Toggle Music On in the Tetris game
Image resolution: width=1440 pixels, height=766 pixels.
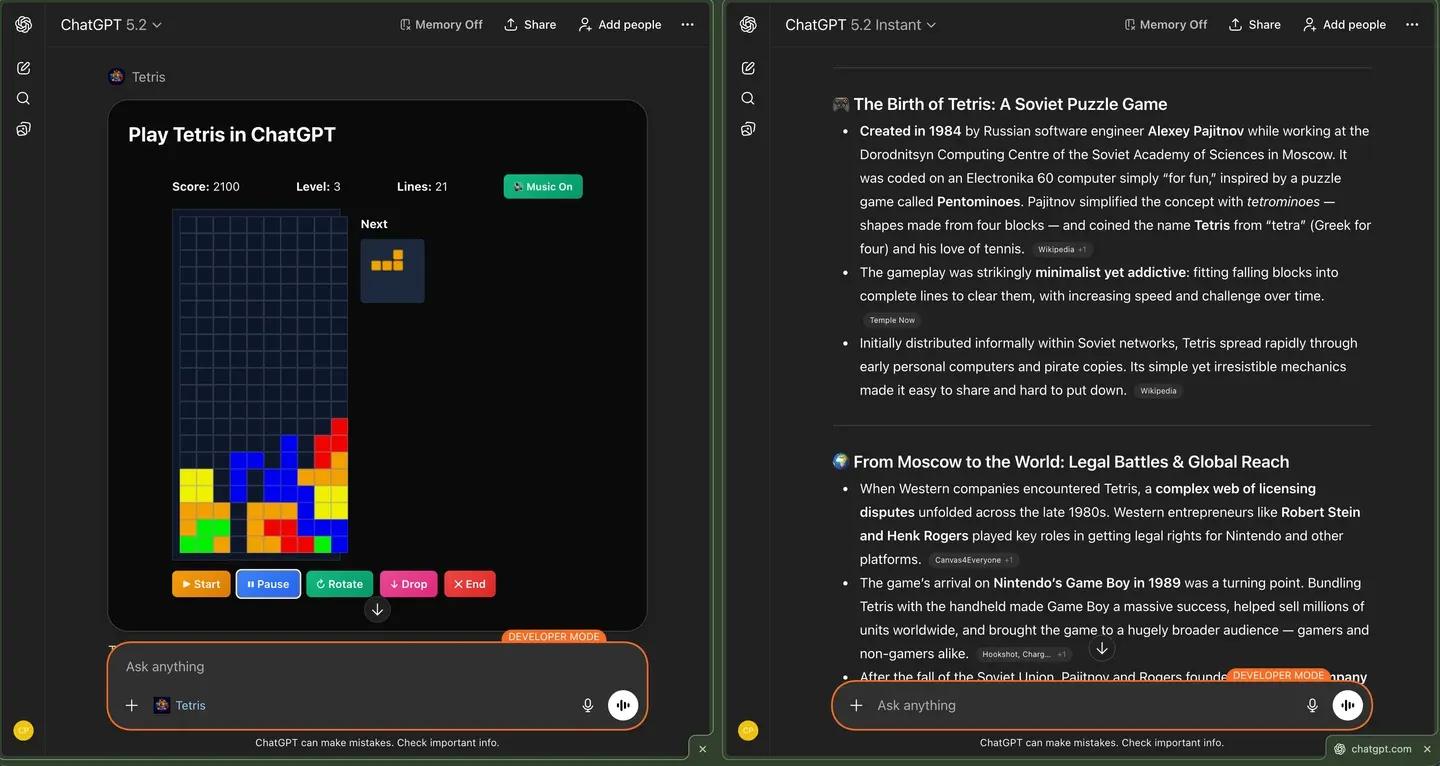542,186
